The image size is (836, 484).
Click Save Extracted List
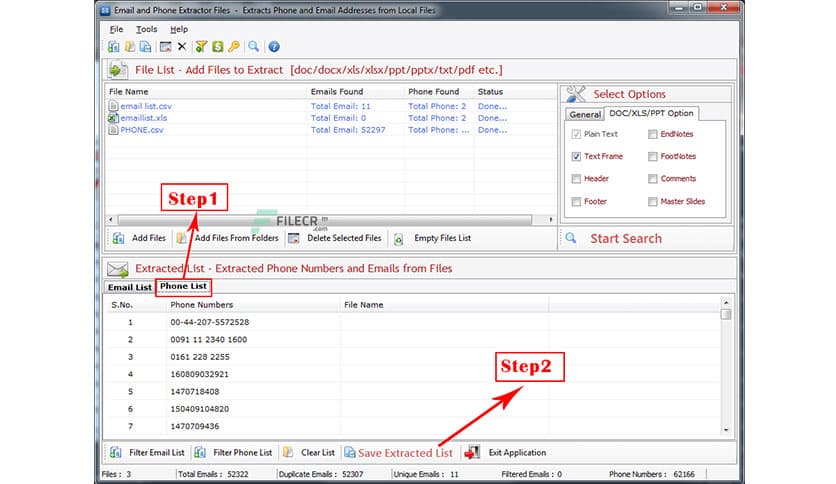398,453
